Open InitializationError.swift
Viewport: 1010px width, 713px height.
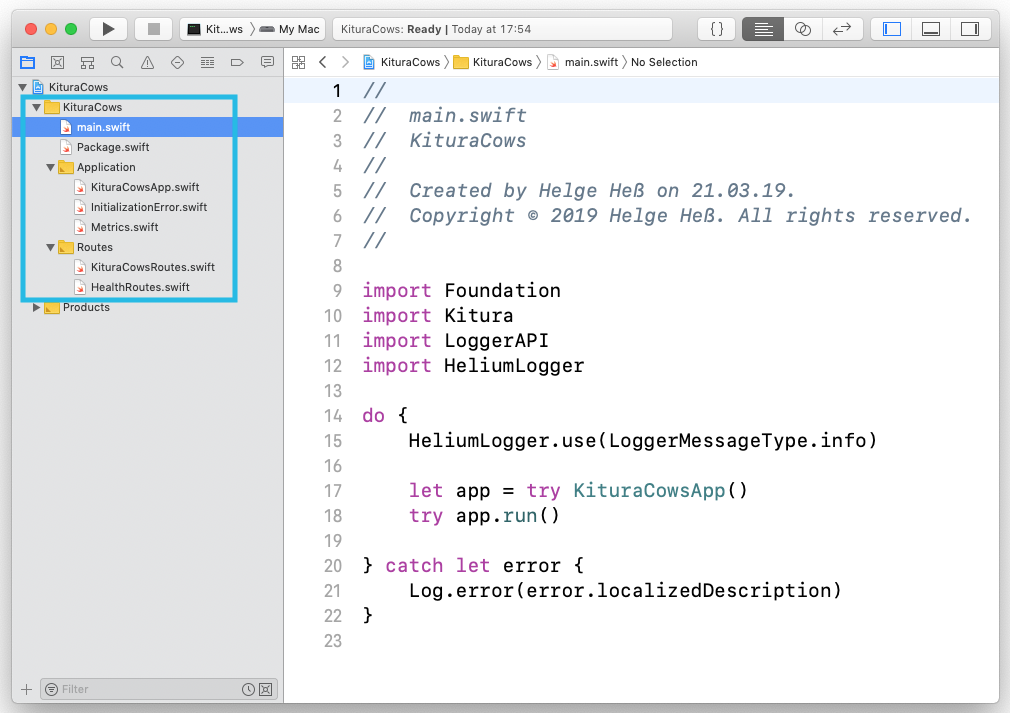tap(148, 207)
